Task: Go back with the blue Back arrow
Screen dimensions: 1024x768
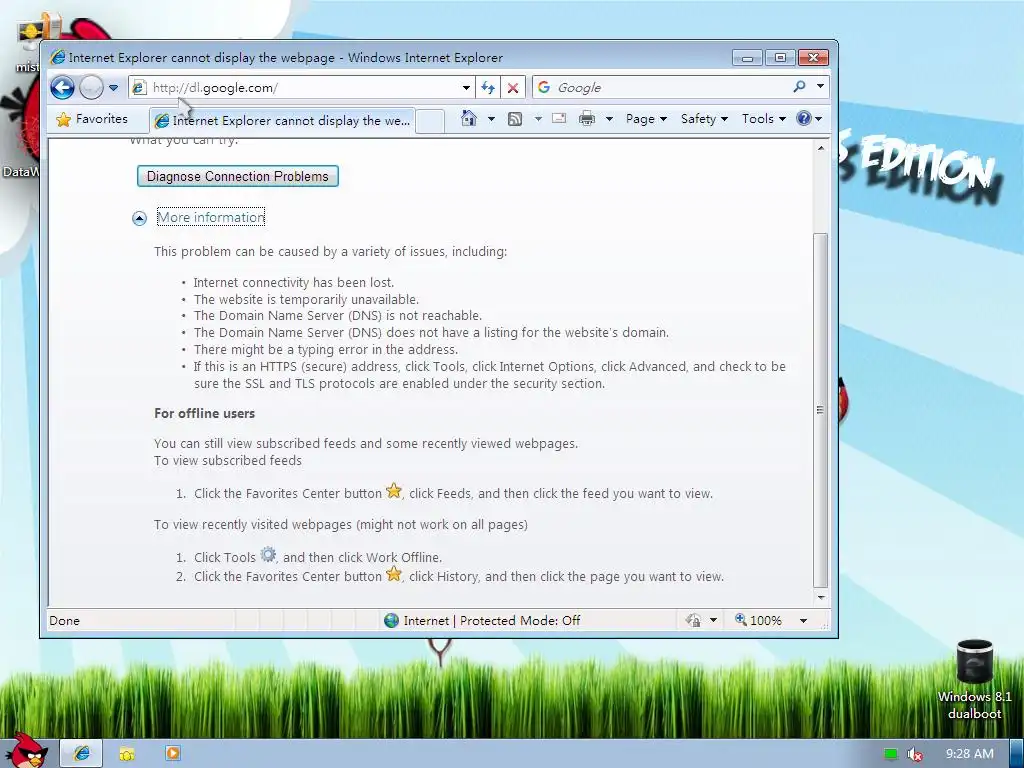Action: point(63,88)
